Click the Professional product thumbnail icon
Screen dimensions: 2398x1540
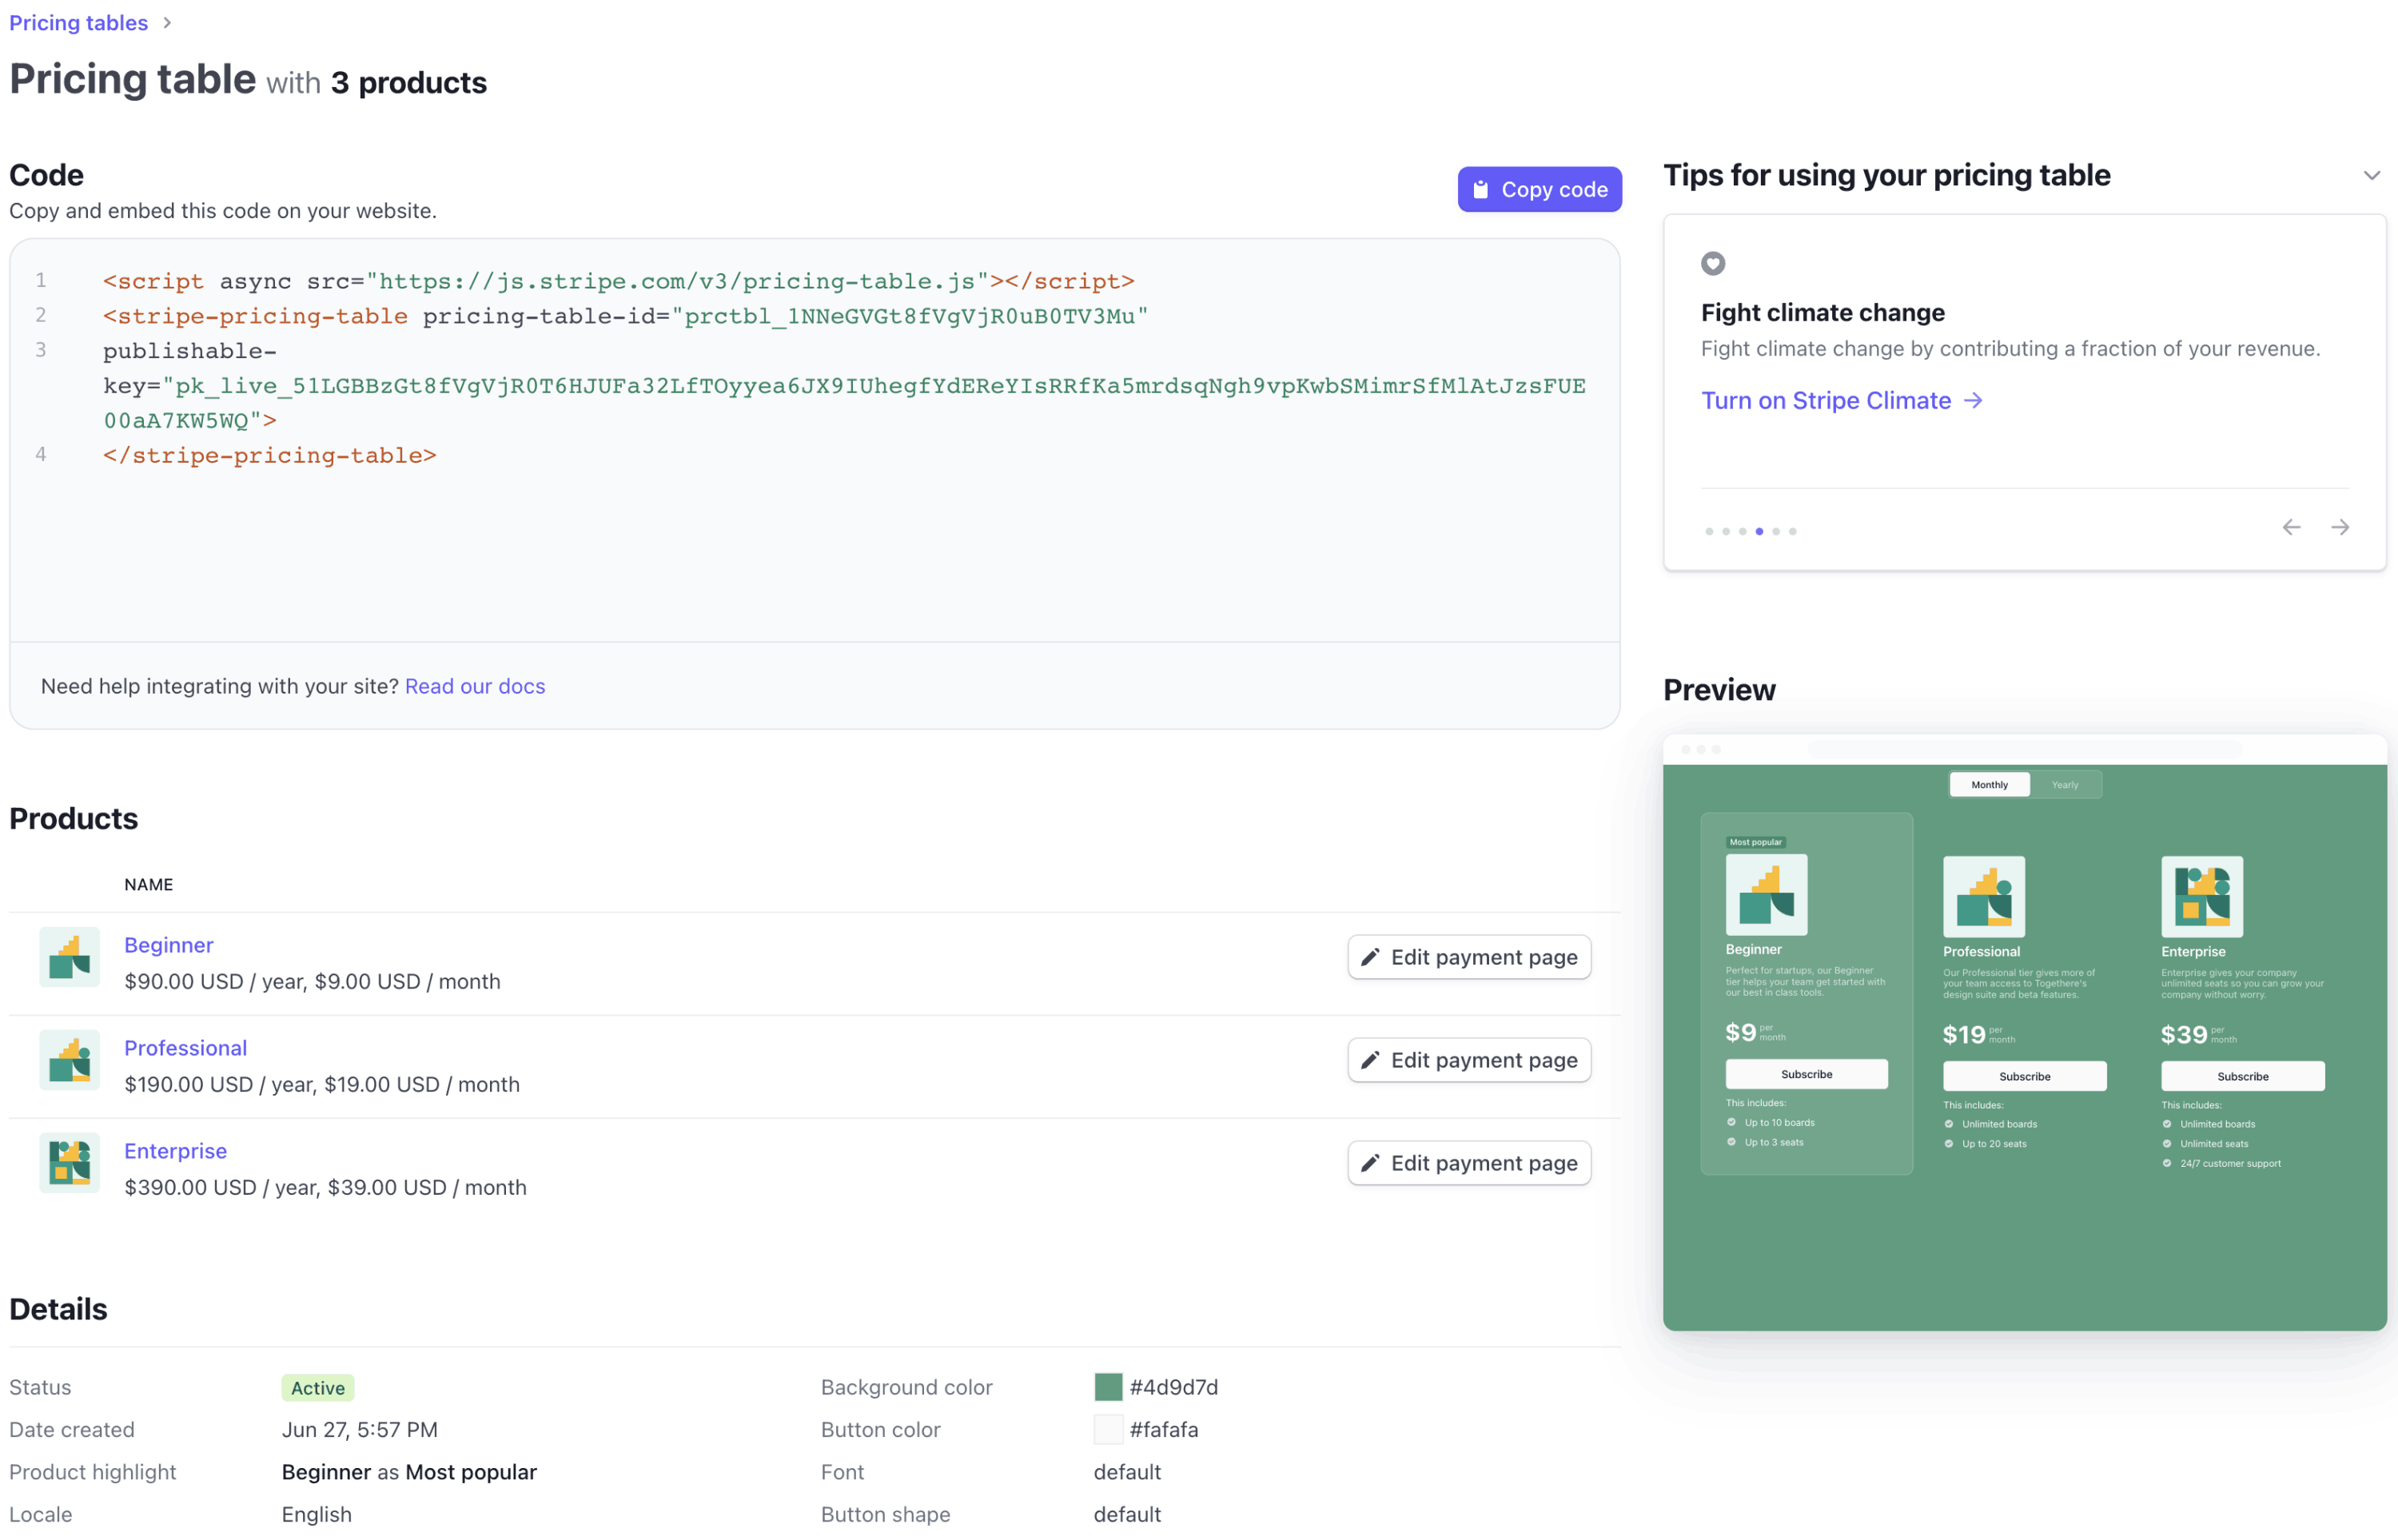click(x=69, y=1060)
